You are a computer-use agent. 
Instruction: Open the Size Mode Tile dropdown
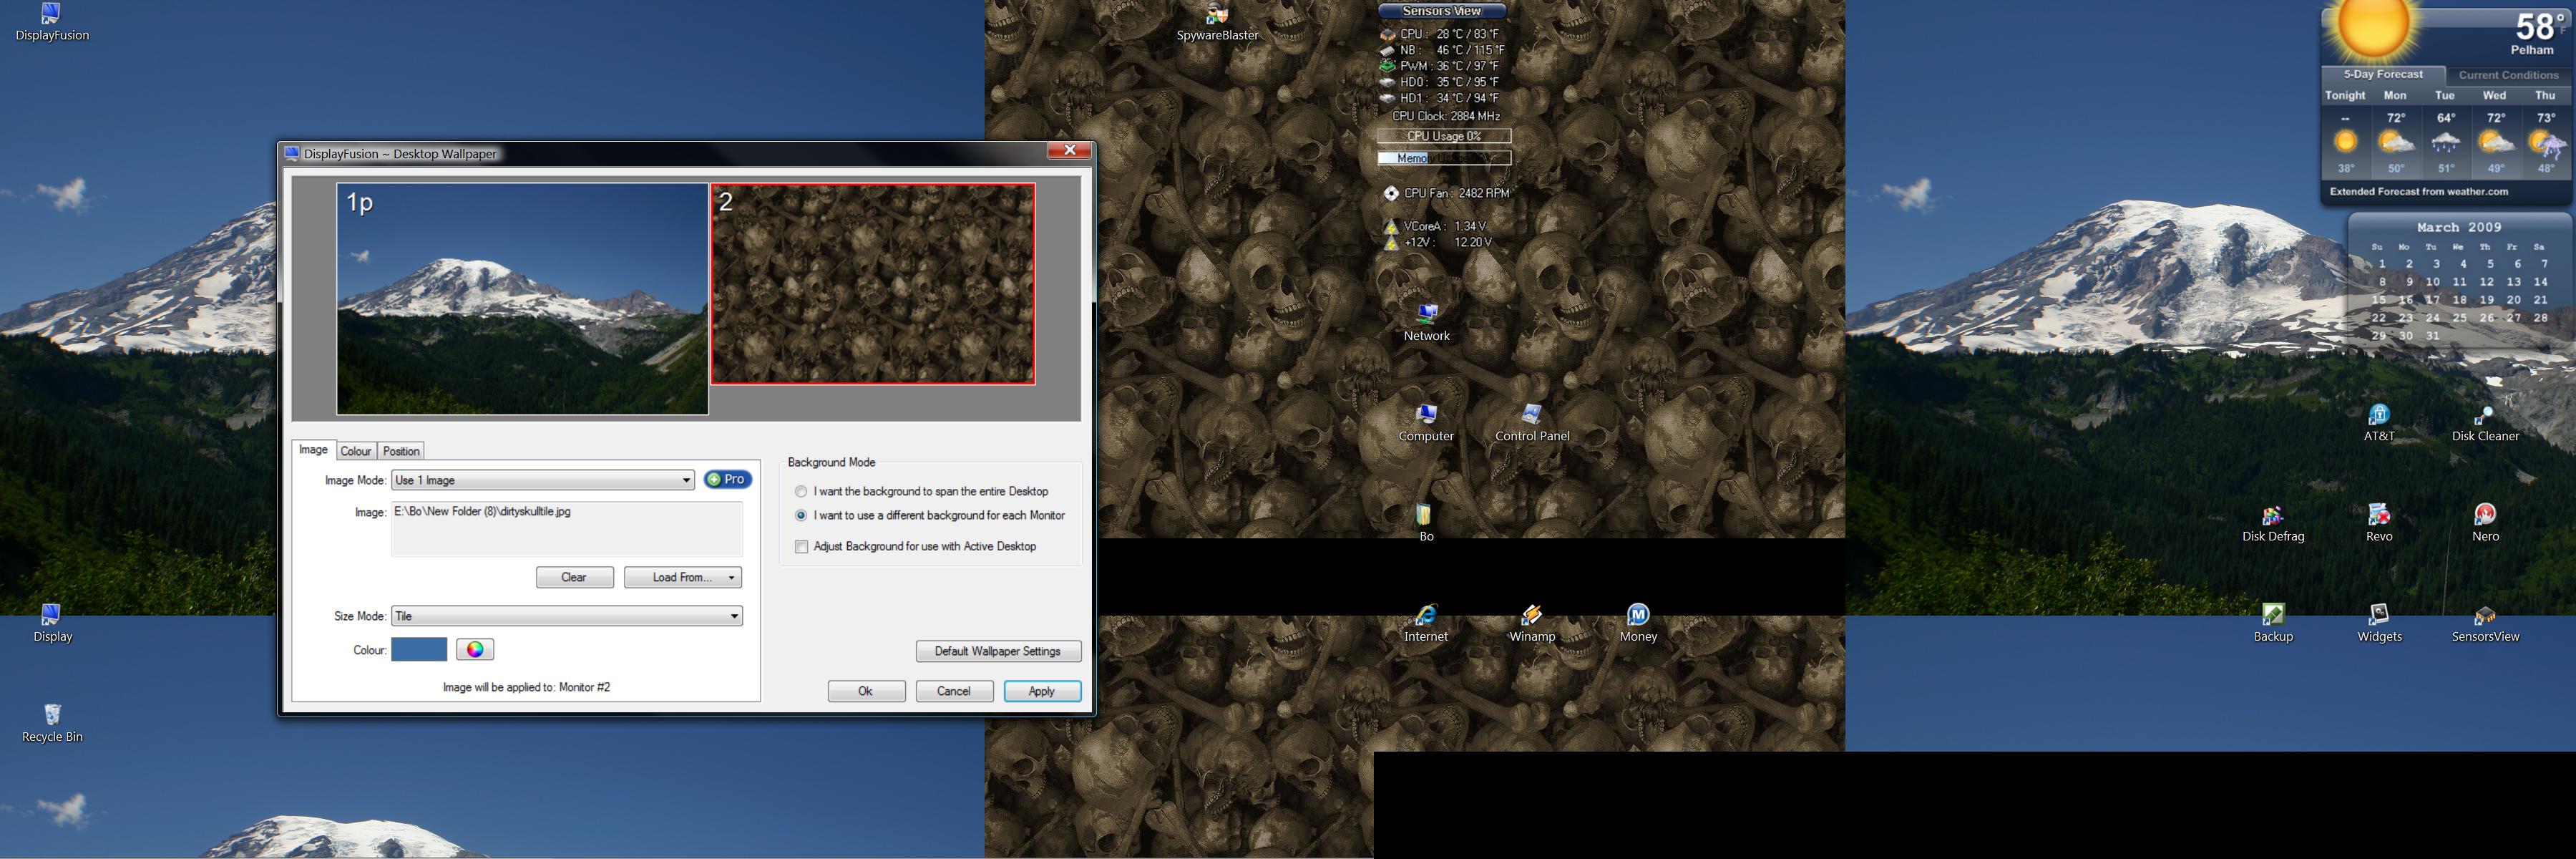tap(734, 617)
